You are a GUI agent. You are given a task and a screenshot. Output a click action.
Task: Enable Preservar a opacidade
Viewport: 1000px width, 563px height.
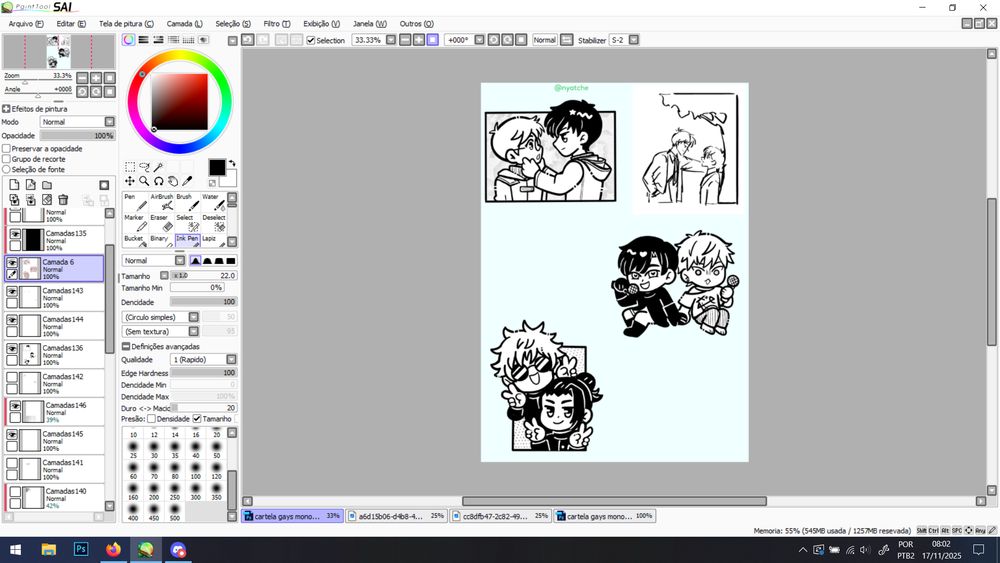pos(6,149)
